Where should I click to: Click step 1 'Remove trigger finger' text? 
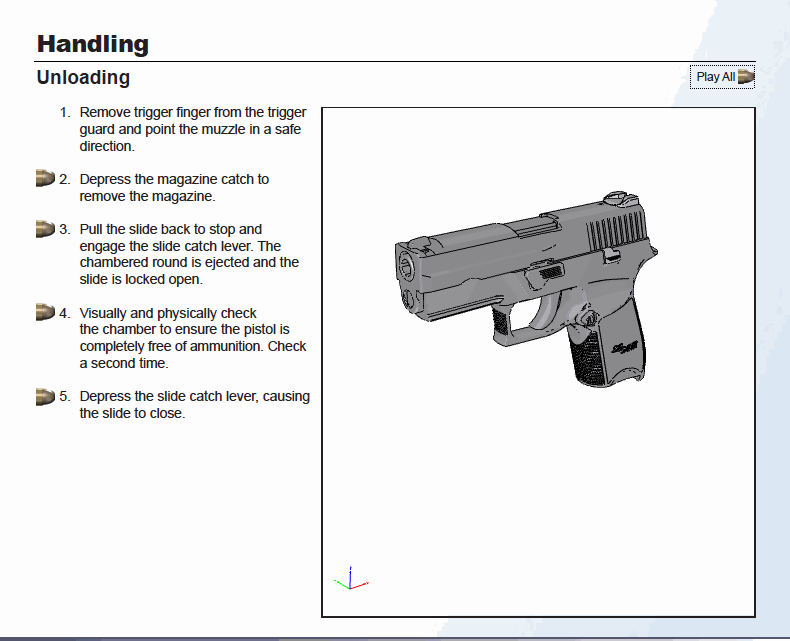pos(192,129)
